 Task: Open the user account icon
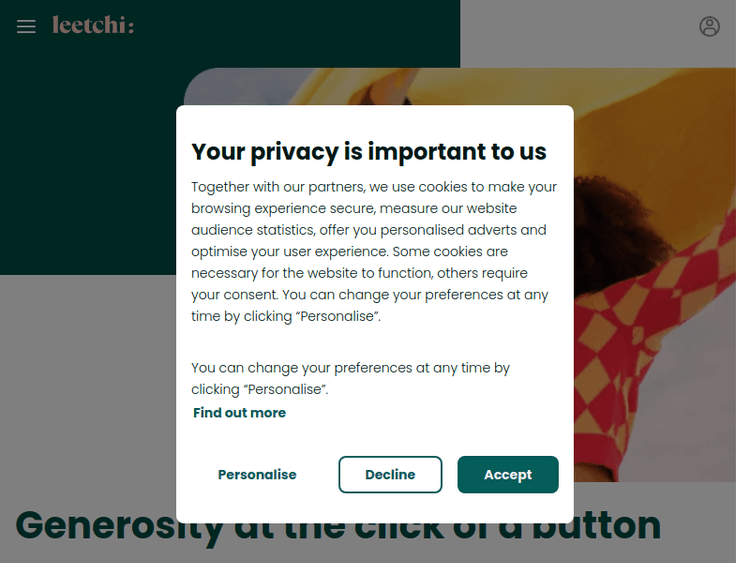pos(709,26)
